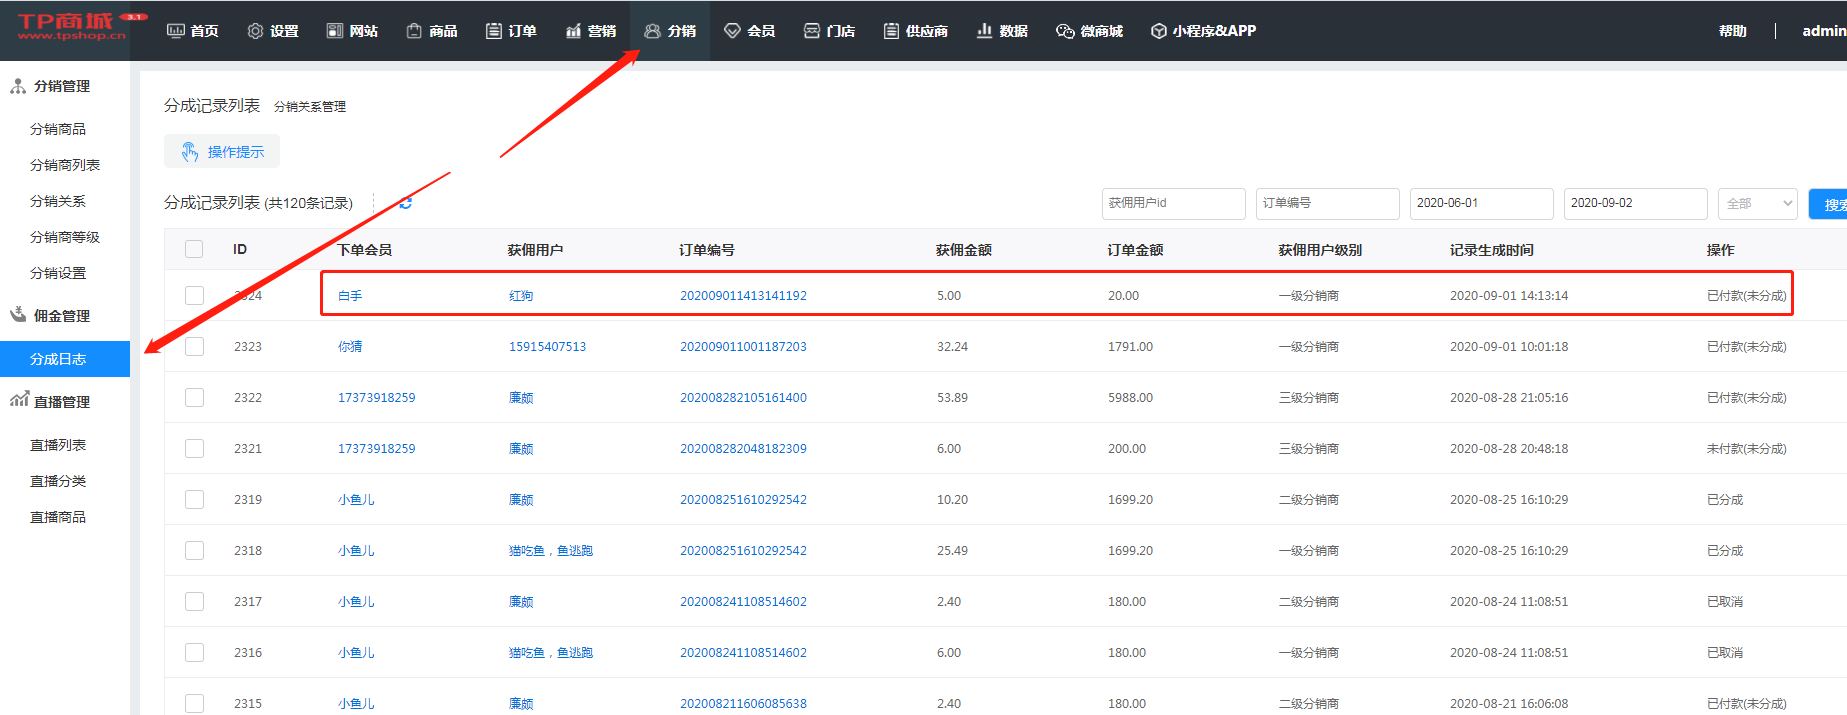Go to 分销设置 in sidebar

[x=58, y=273]
